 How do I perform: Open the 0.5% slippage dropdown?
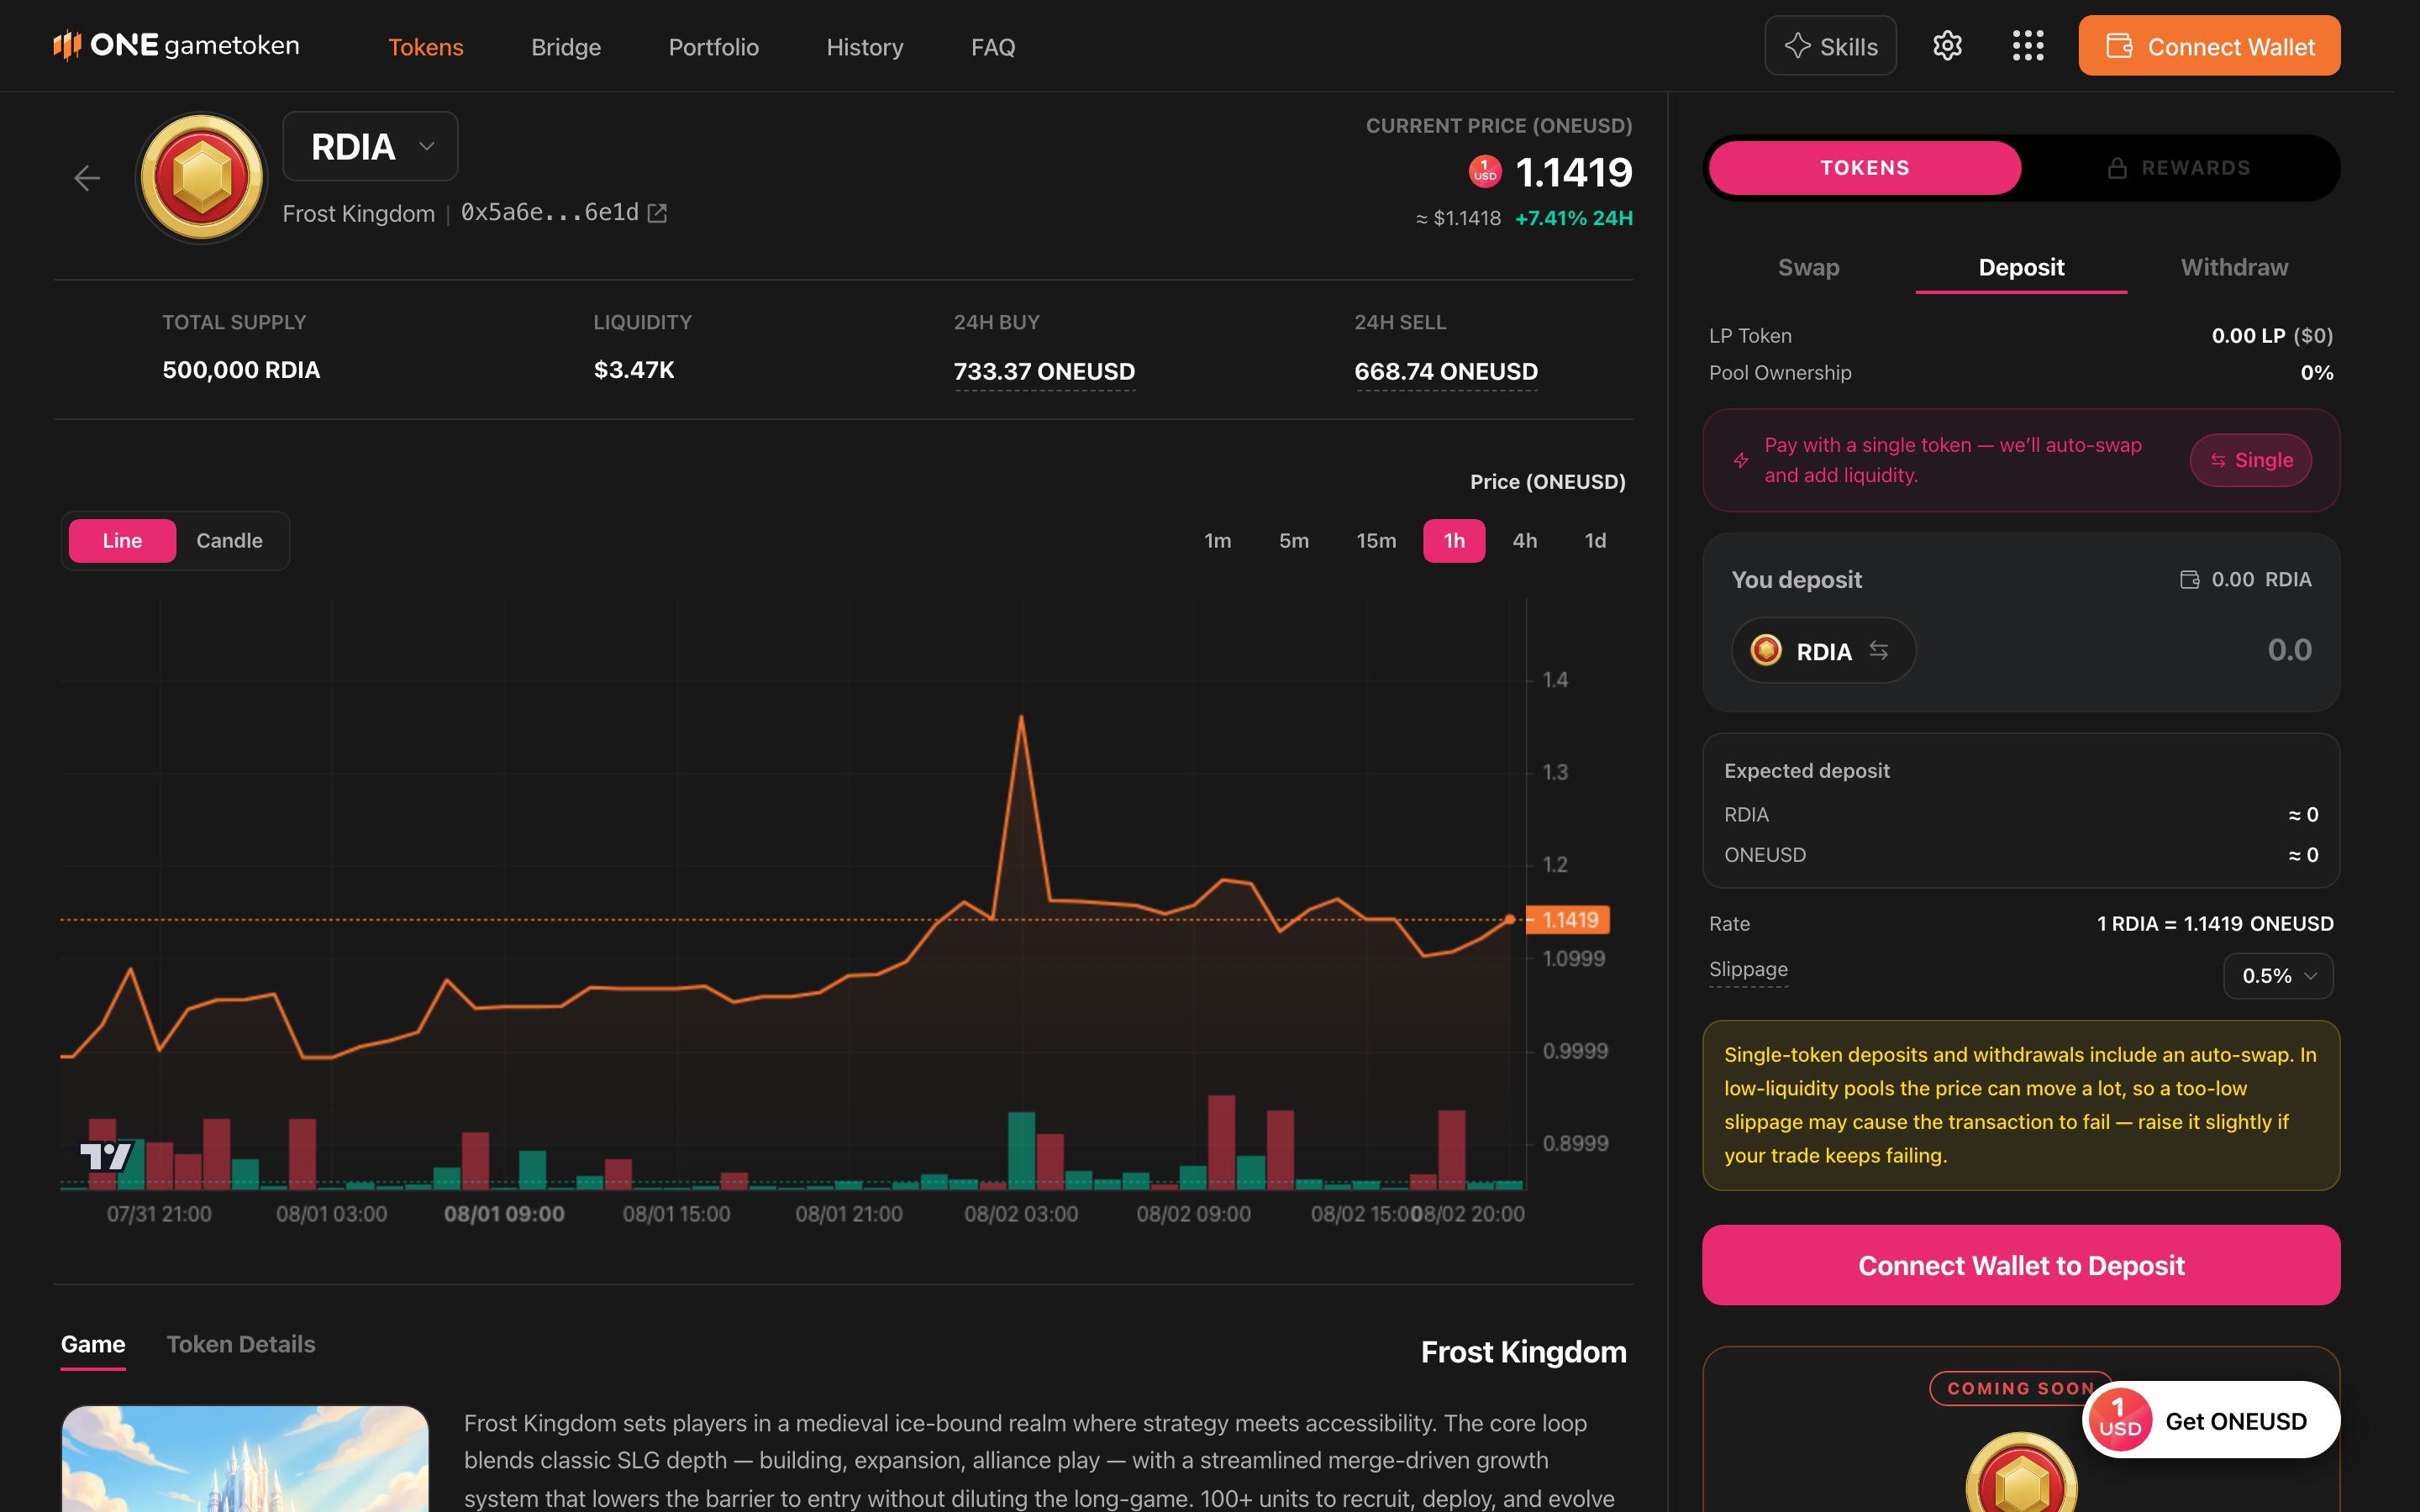pos(2278,976)
